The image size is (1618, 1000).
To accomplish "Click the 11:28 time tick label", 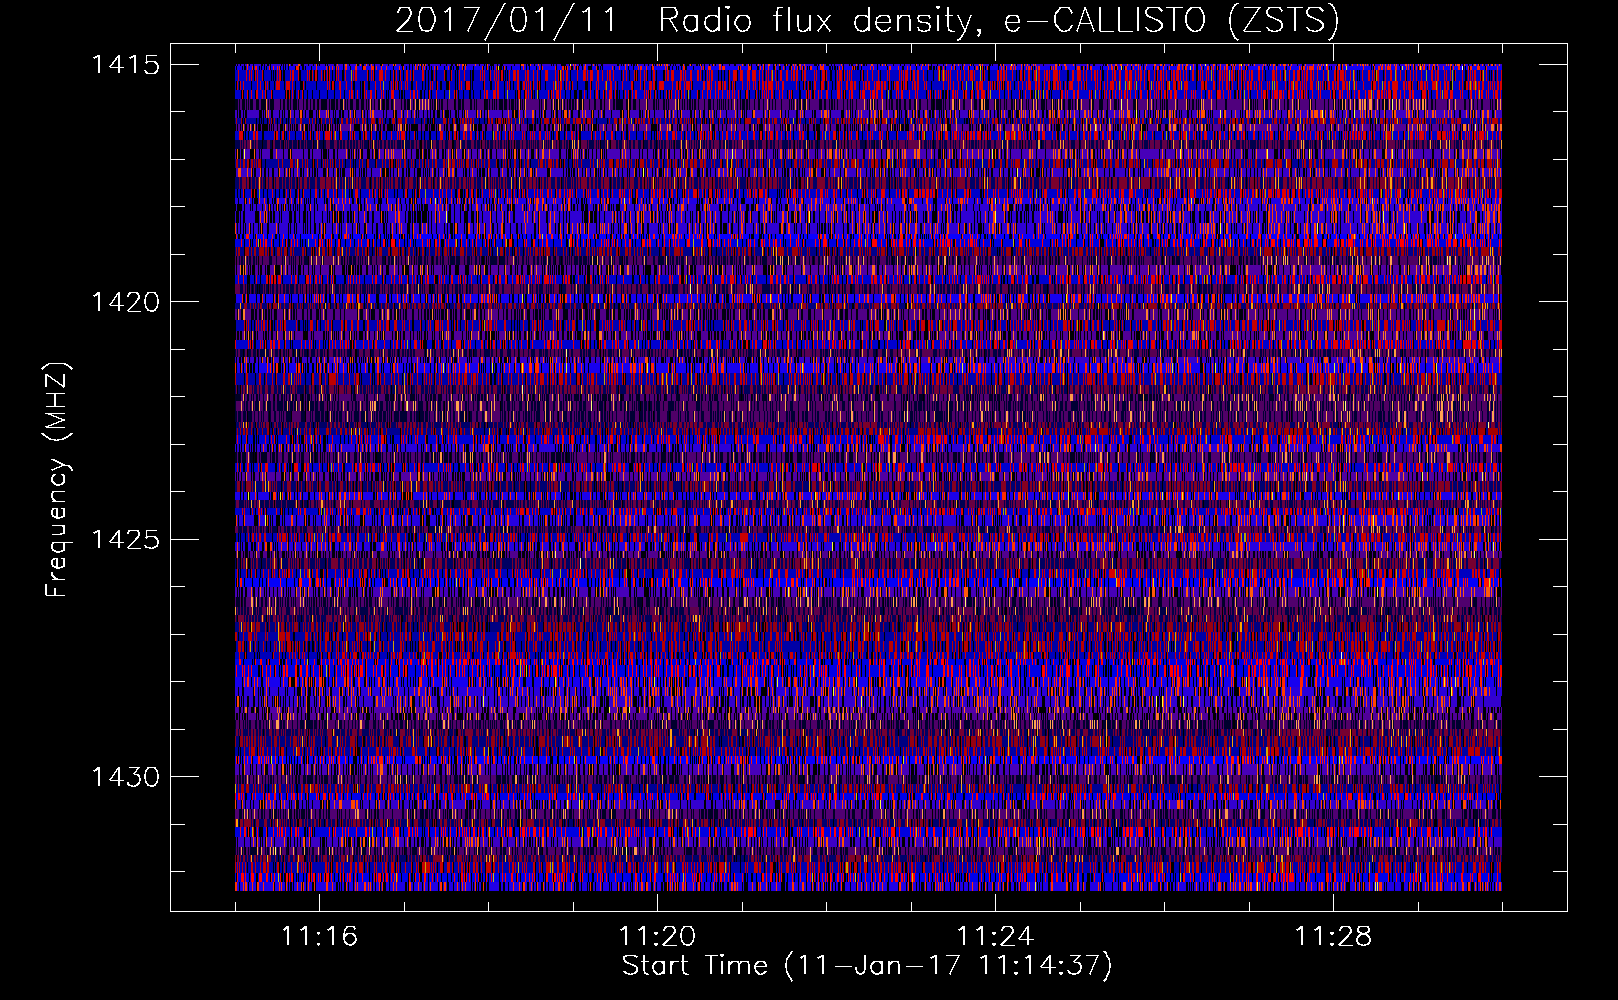I will pyautogui.click(x=1333, y=937).
